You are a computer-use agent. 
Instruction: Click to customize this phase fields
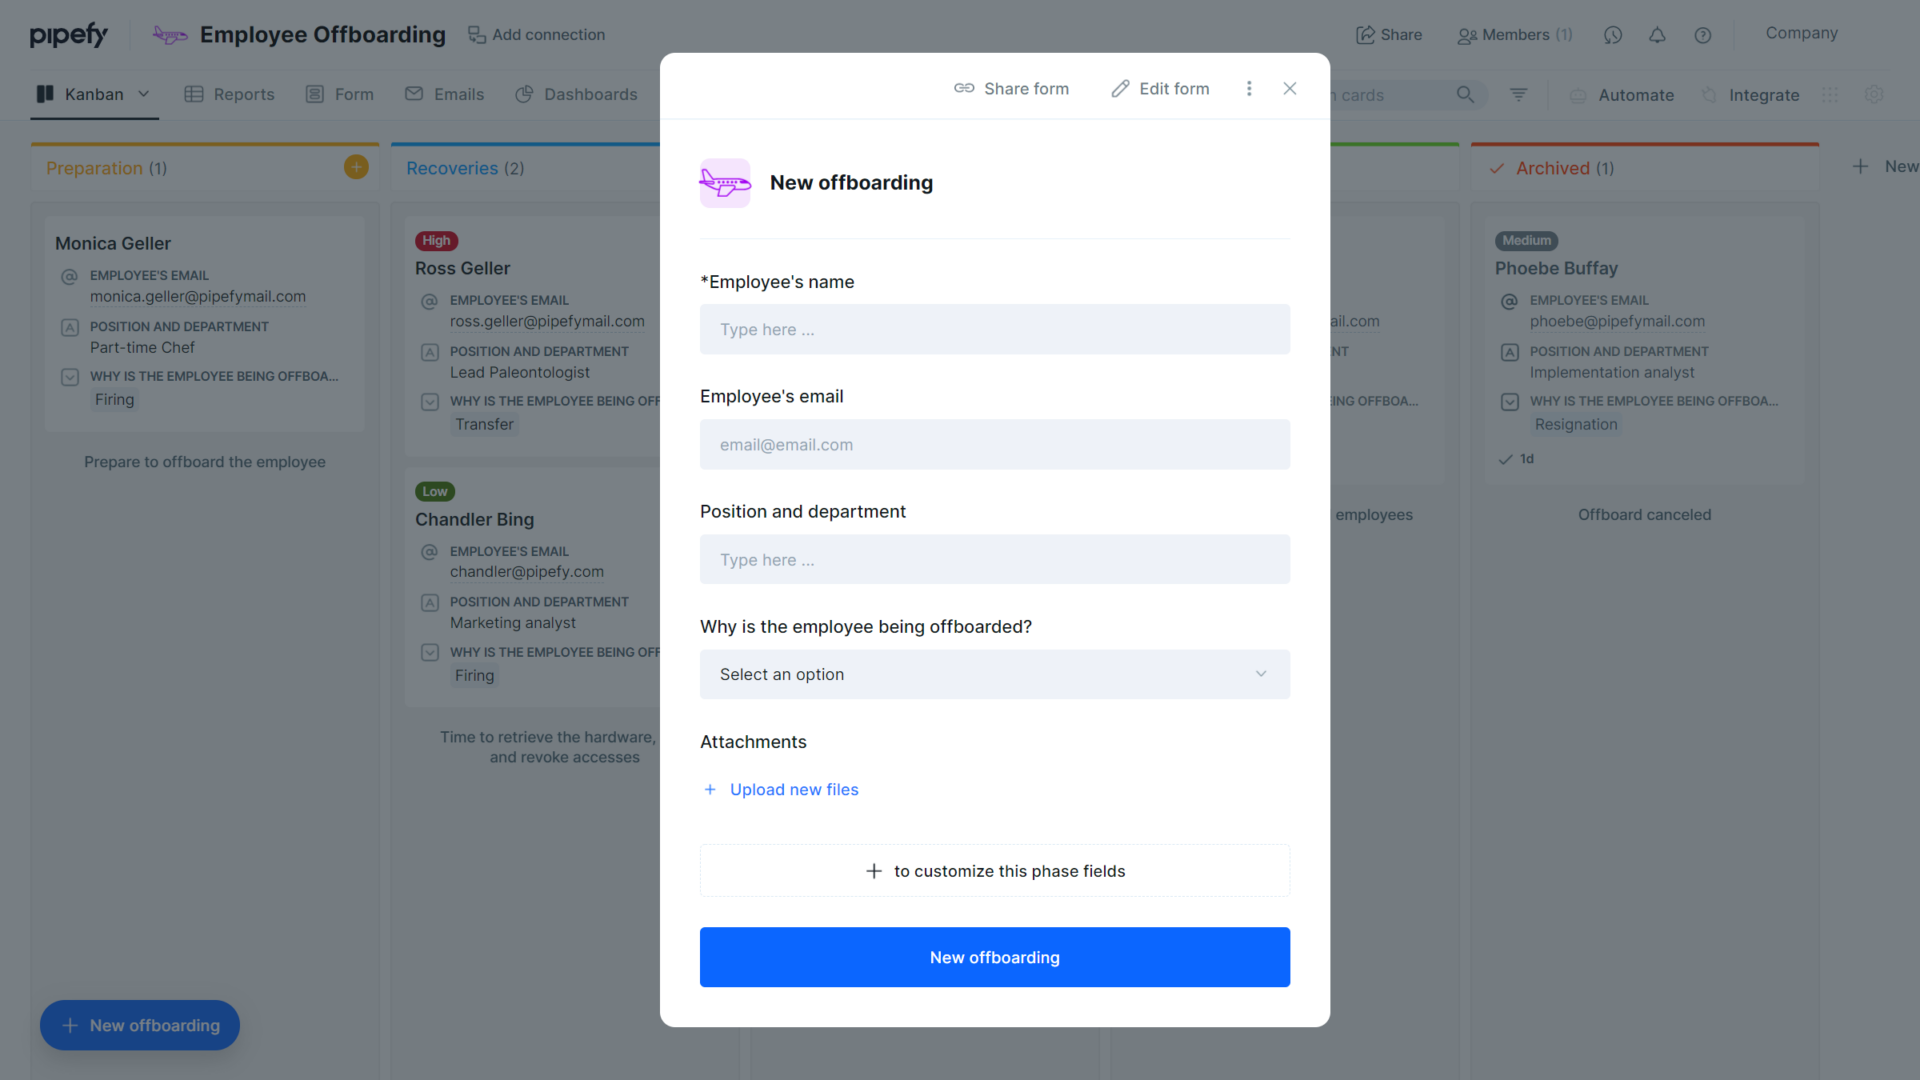[x=994, y=870]
